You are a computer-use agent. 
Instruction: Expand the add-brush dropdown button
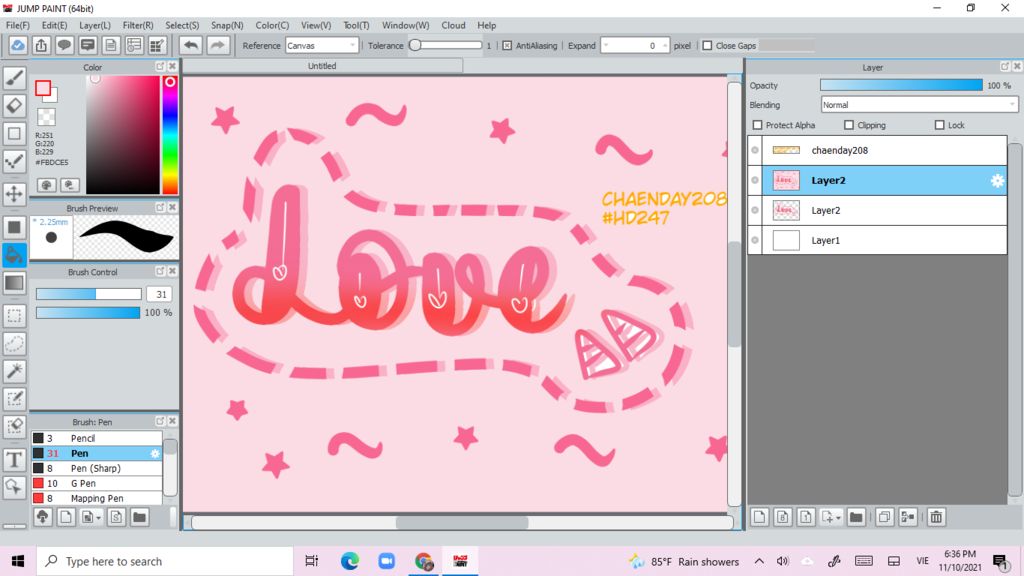pos(91,517)
